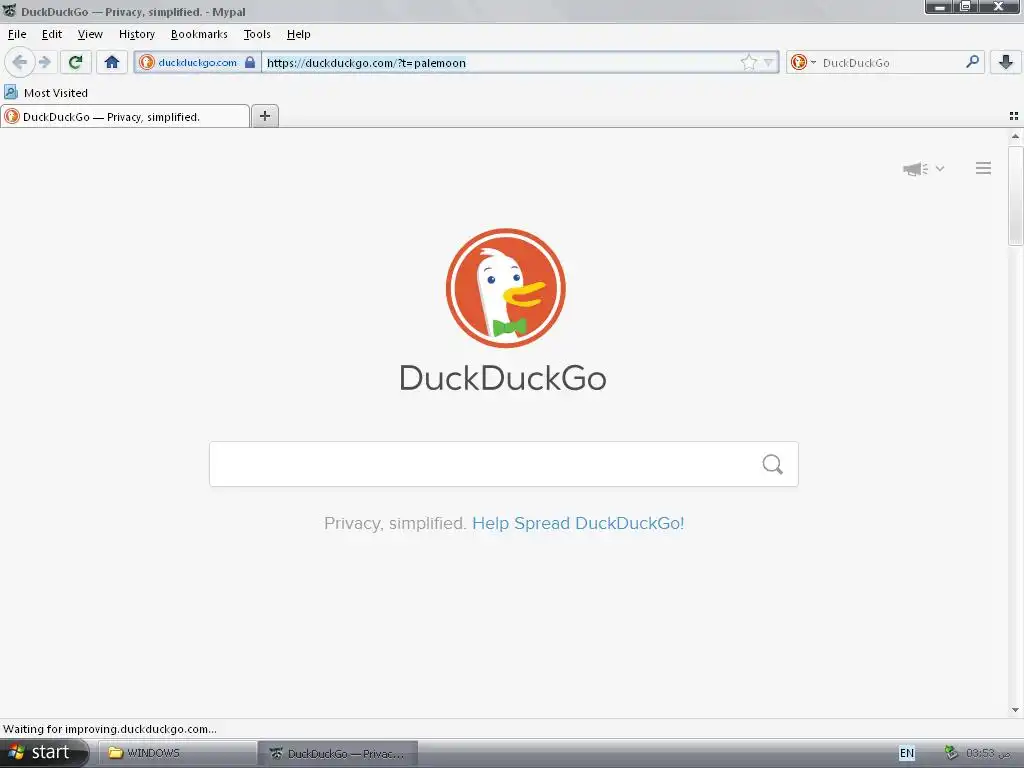The height and width of the screenshot is (768, 1024).
Task: Open a new tab with plus button
Action: [x=264, y=116]
